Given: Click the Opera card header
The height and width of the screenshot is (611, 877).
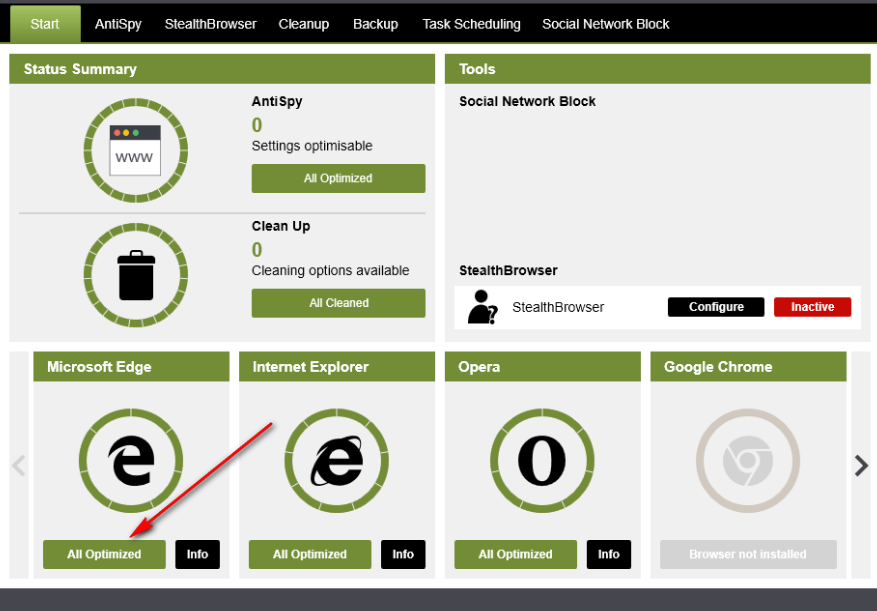Looking at the screenshot, I should coord(543,366).
